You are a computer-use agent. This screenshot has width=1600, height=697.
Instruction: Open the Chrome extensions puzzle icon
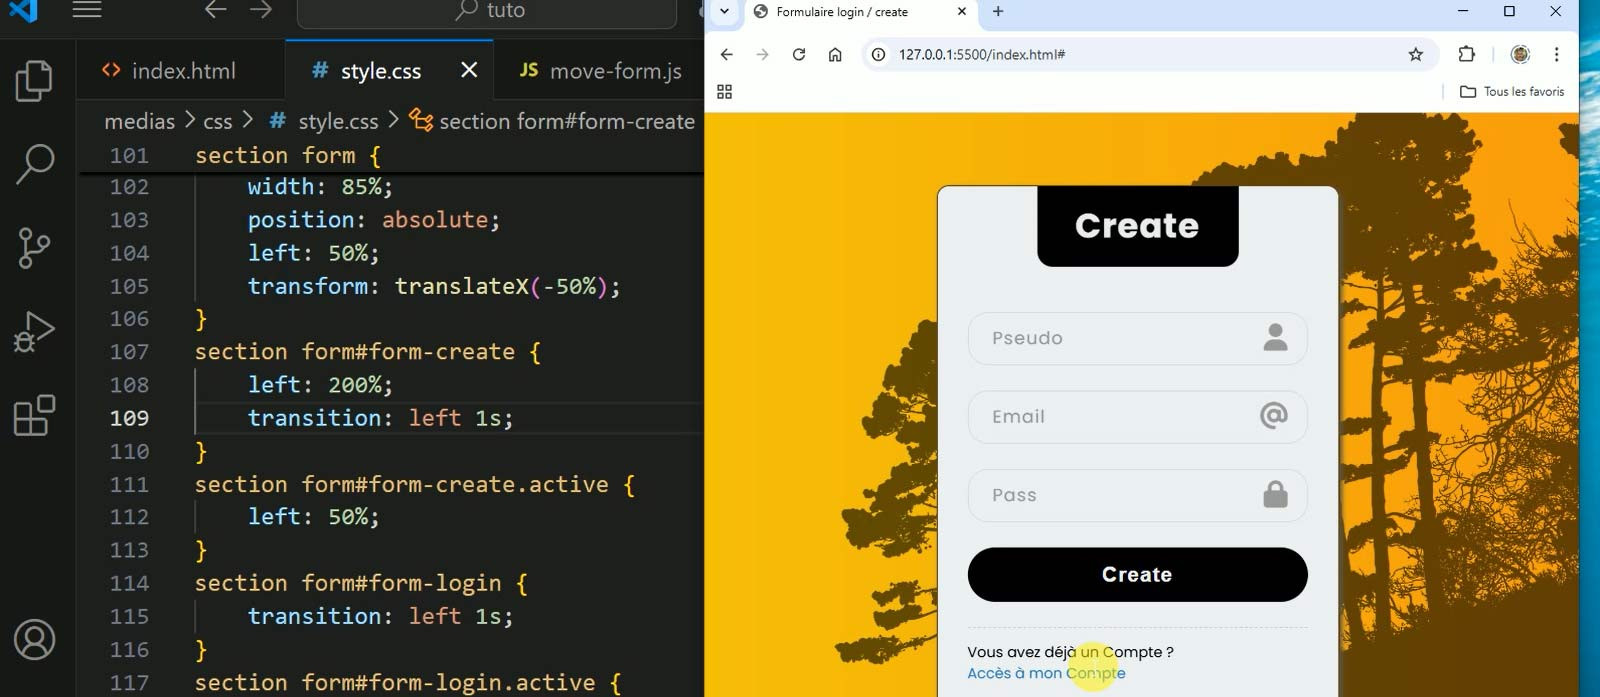tap(1466, 55)
